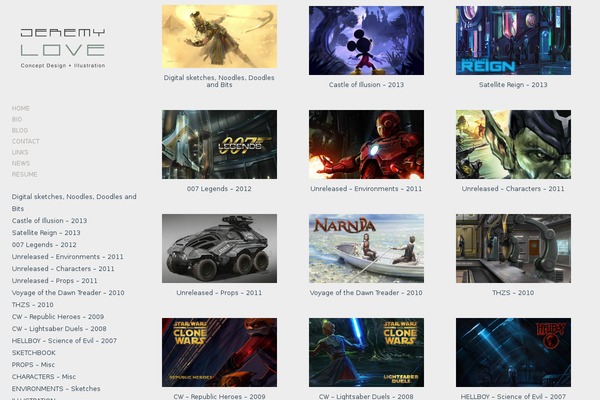Open sidebar link Unreleased – Props – 2011
This screenshot has width=600, height=400.
coord(54,281)
